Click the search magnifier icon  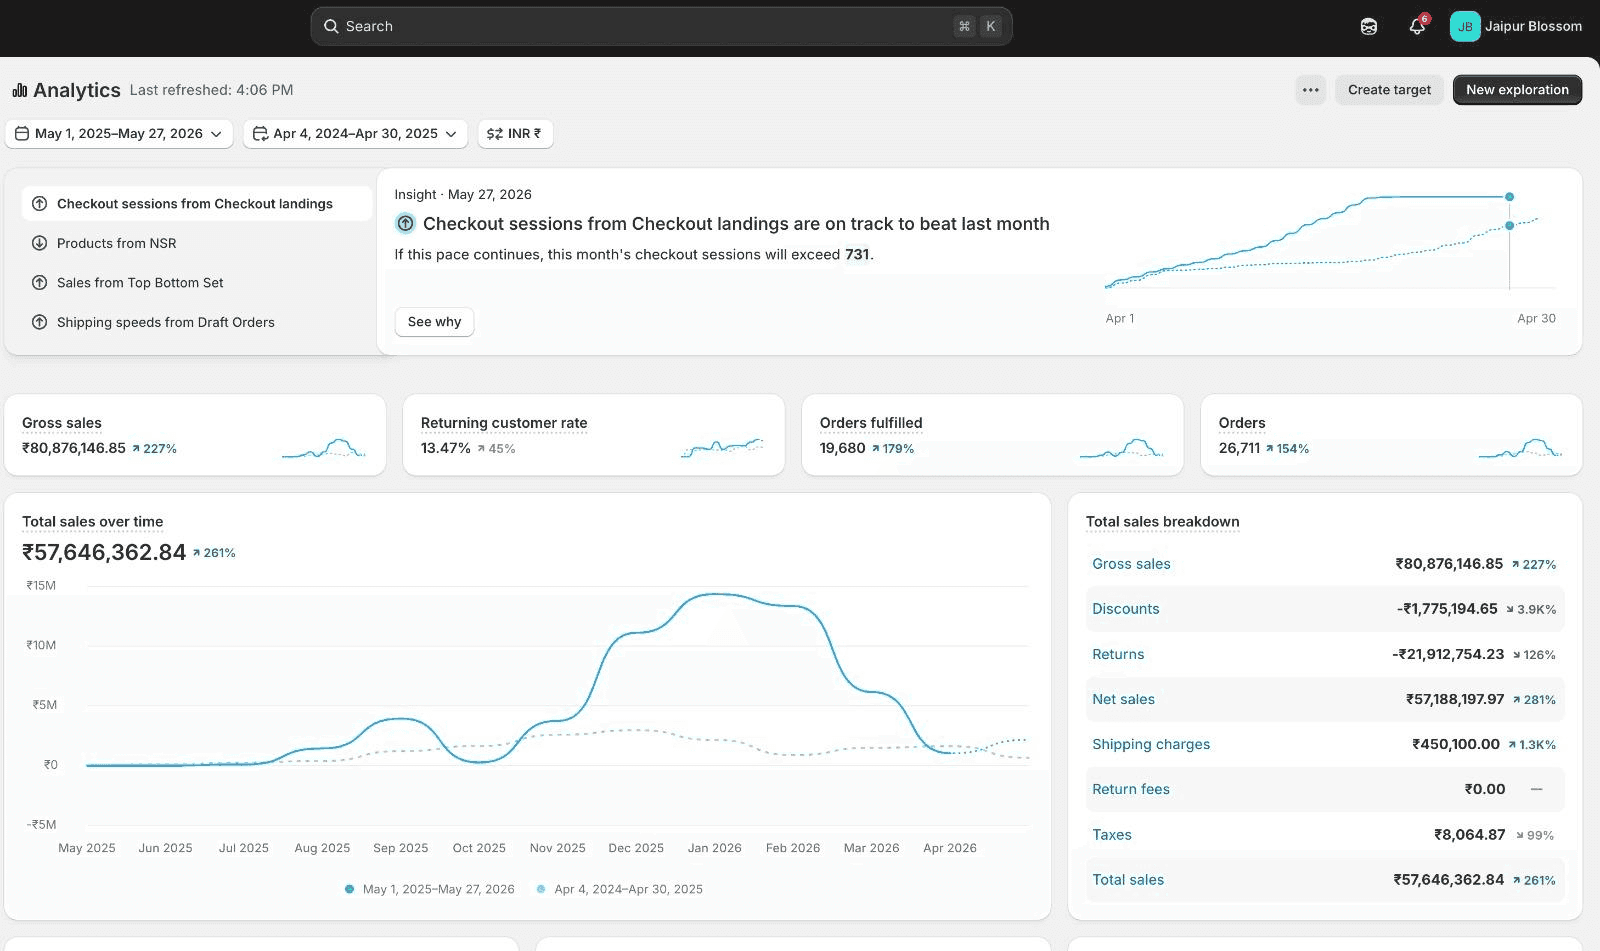pos(331,26)
